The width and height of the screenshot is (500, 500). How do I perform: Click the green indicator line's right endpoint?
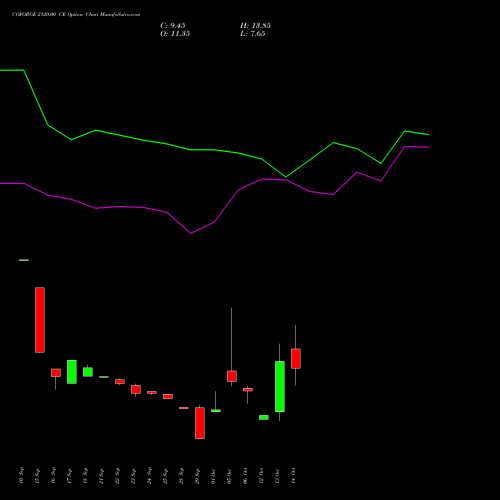[429, 135]
